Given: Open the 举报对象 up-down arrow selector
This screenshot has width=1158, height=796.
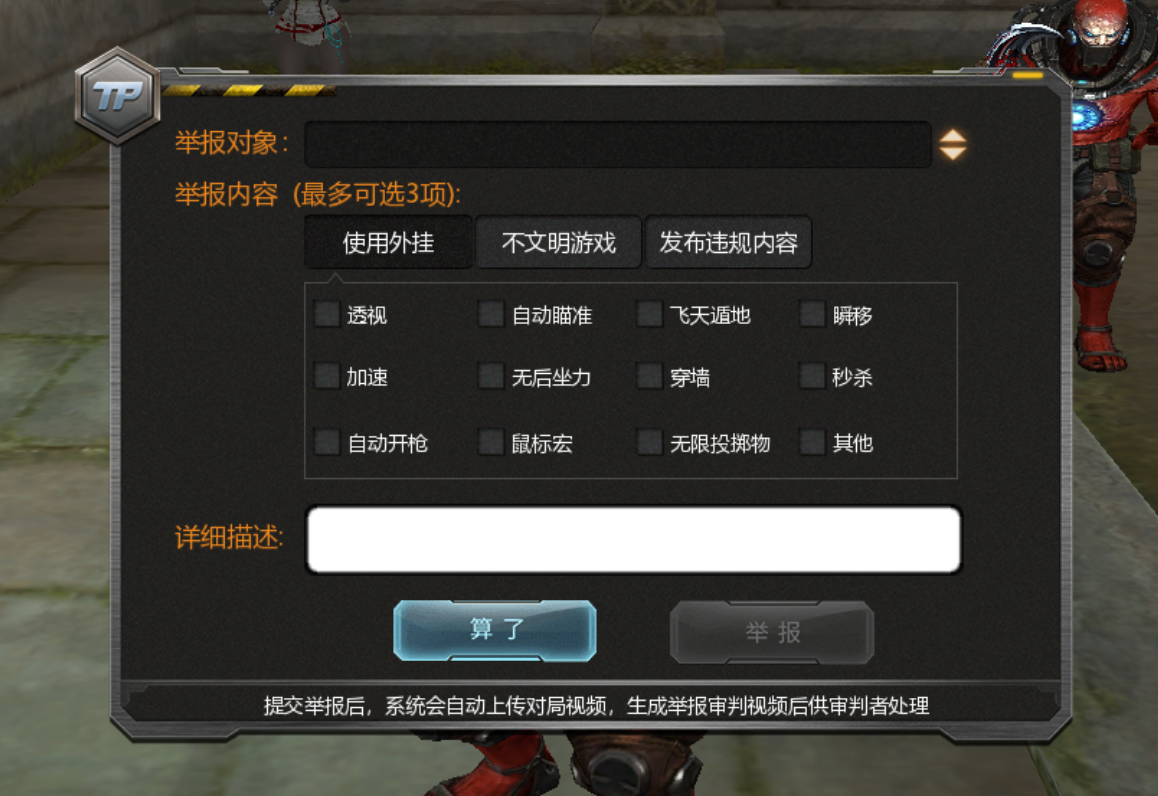Looking at the screenshot, I should click(x=952, y=145).
